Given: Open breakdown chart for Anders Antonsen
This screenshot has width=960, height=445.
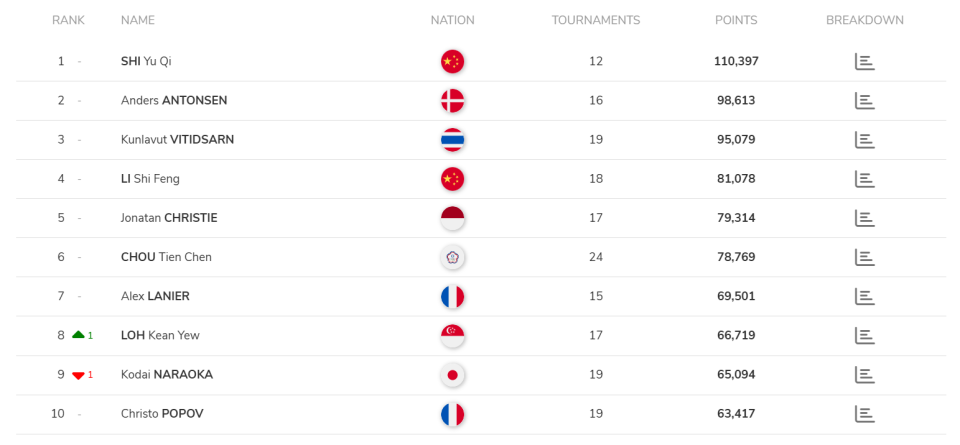Looking at the screenshot, I should click(865, 101).
